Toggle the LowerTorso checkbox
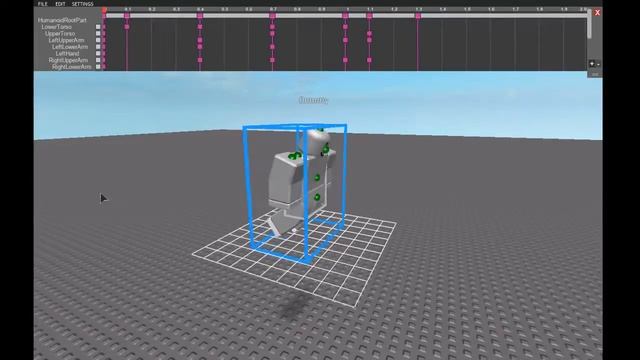This screenshot has width=640, height=360. [98, 27]
